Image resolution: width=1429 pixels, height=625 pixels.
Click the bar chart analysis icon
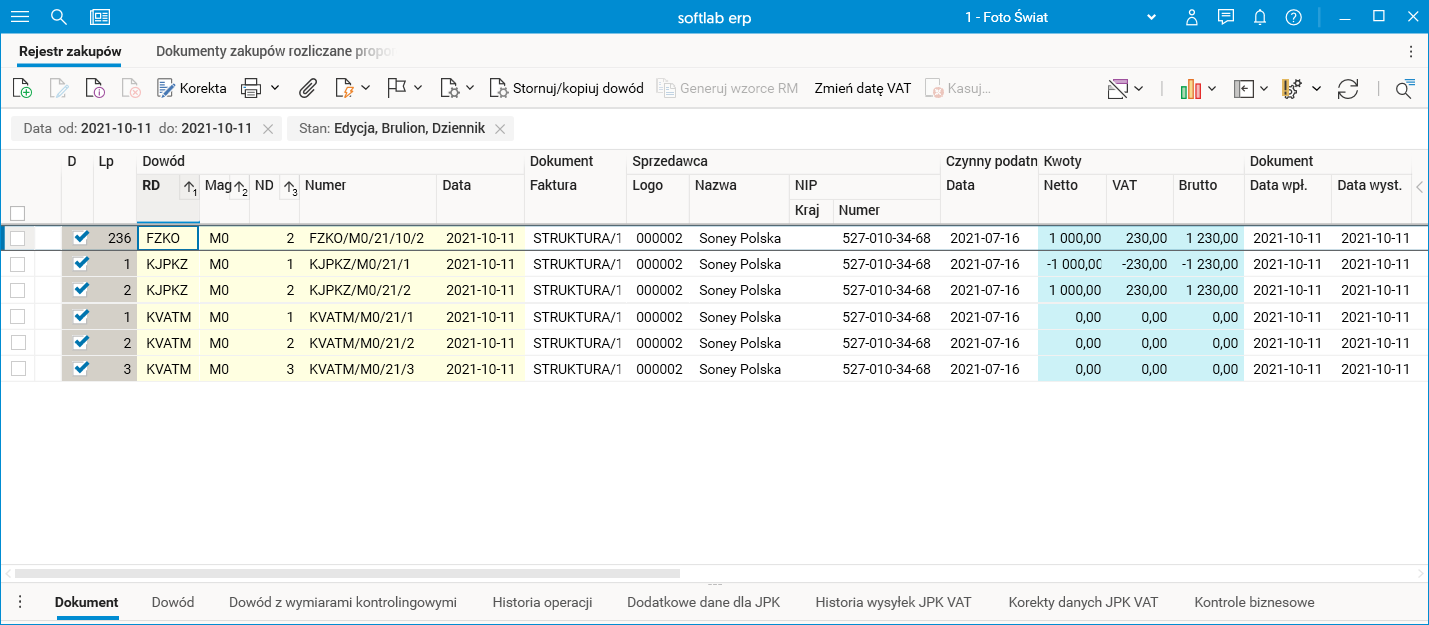pyautogui.click(x=1190, y=88)
